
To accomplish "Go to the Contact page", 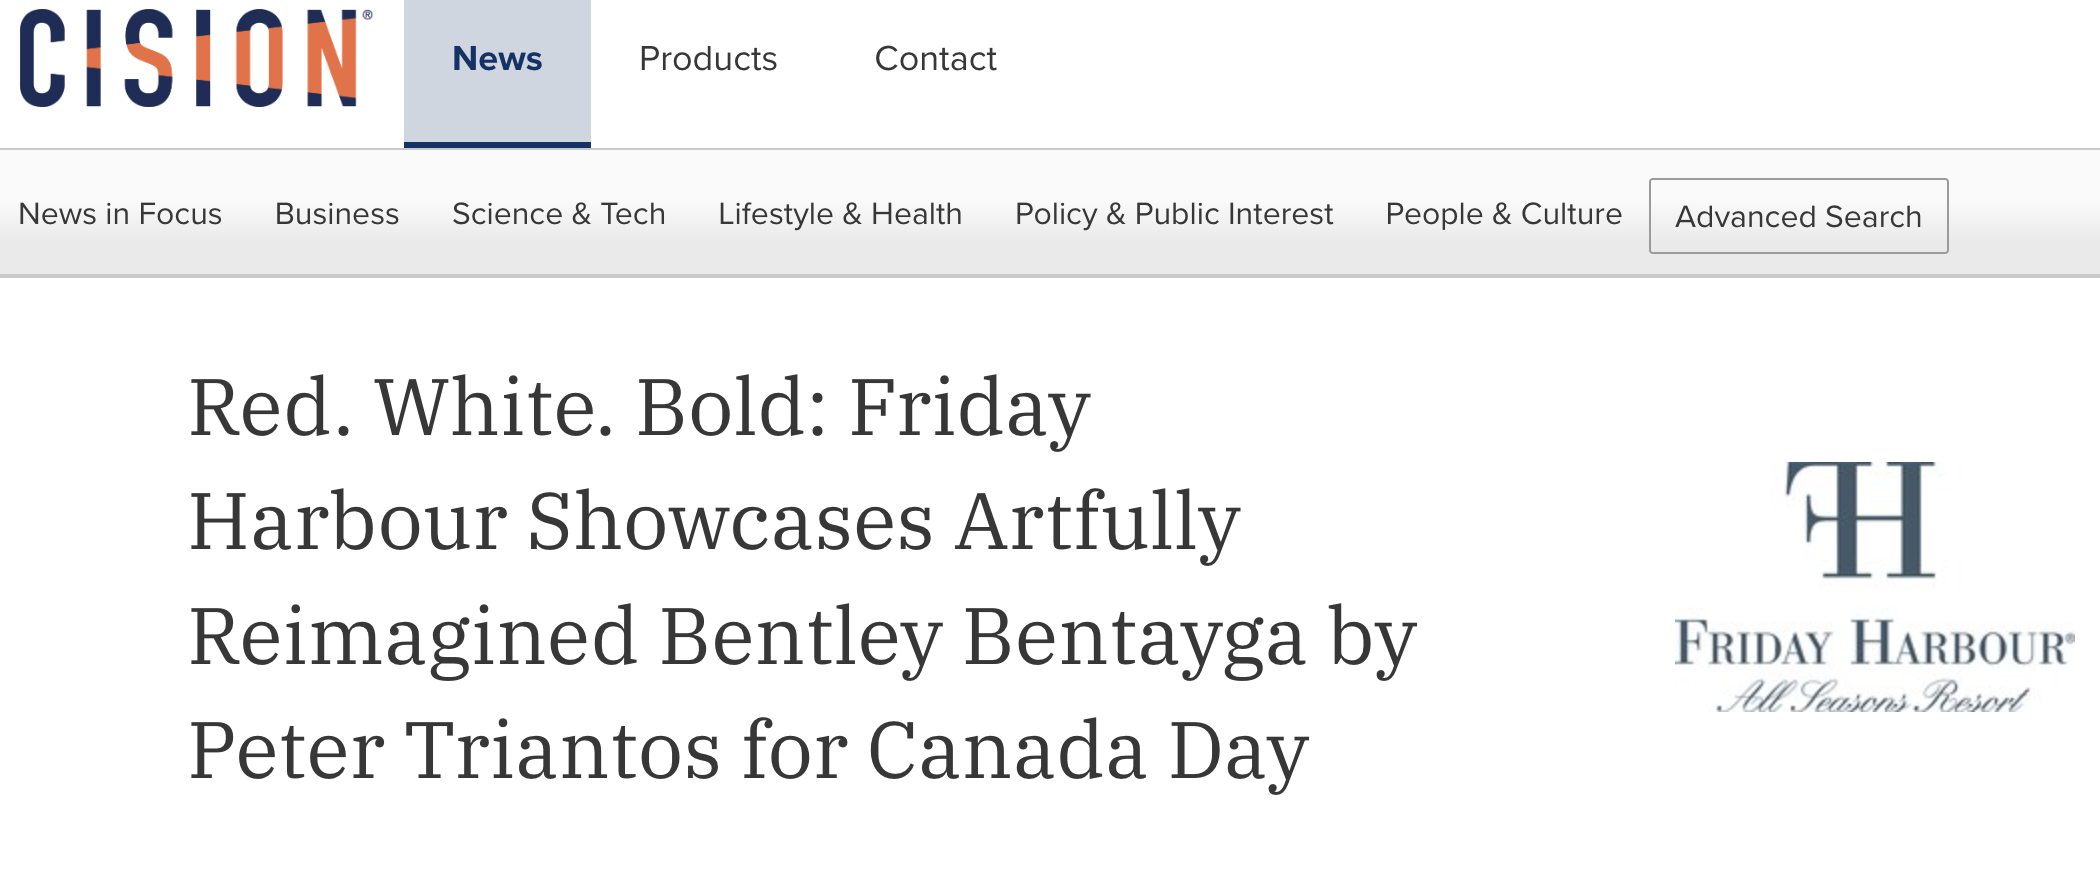I will click(935, 60).
